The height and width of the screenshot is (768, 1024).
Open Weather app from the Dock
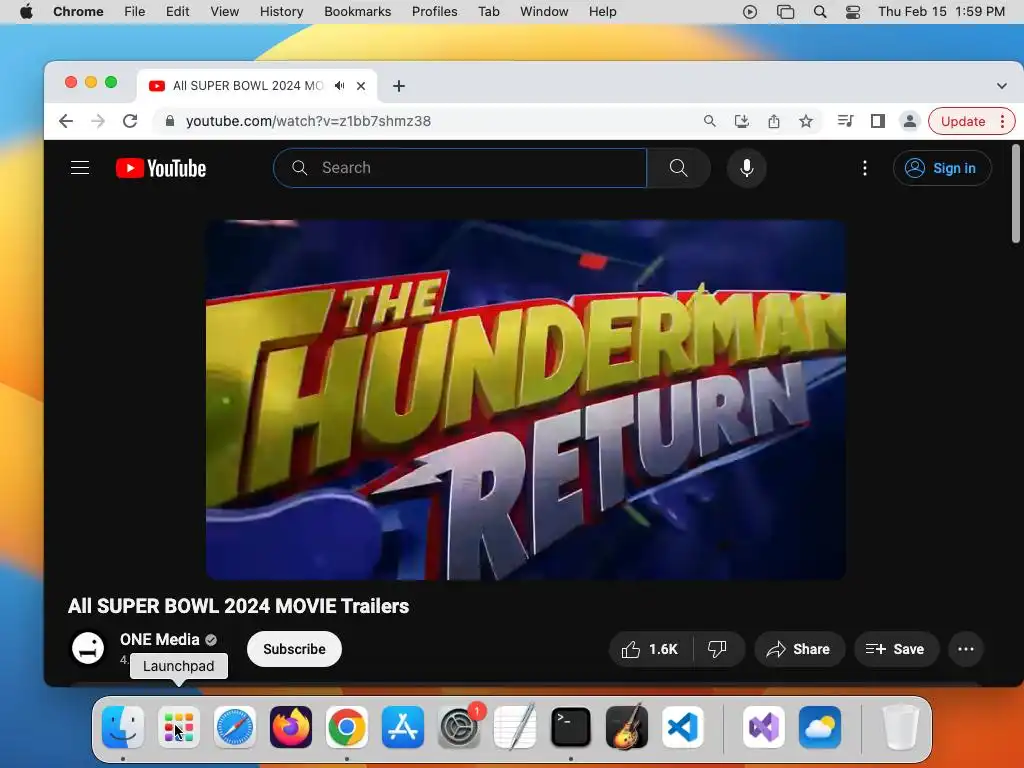(820, 727)
